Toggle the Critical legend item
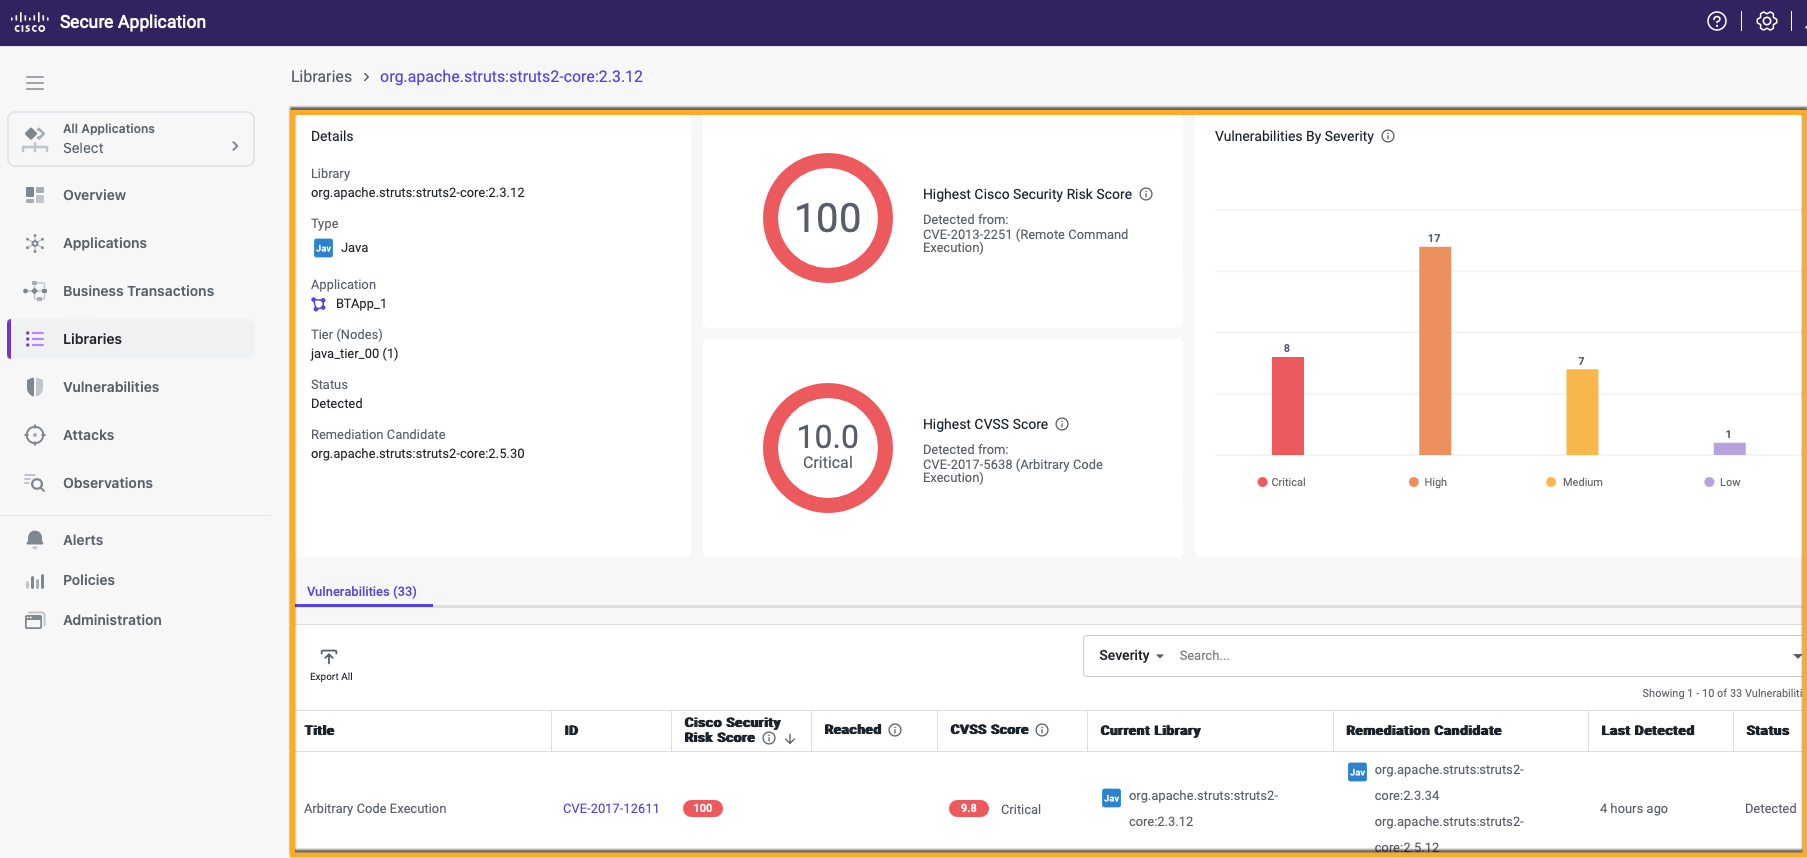 pos(1281,482)
